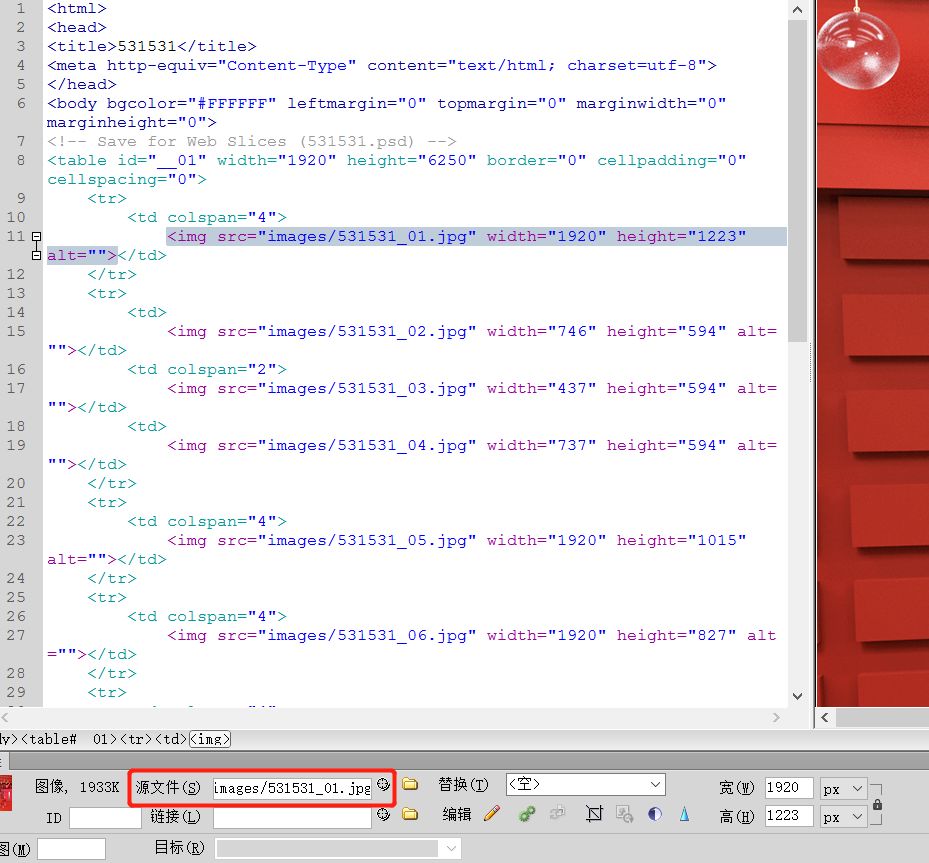Click the 高 height value field
929x863 pixels.
coord(789,816)
